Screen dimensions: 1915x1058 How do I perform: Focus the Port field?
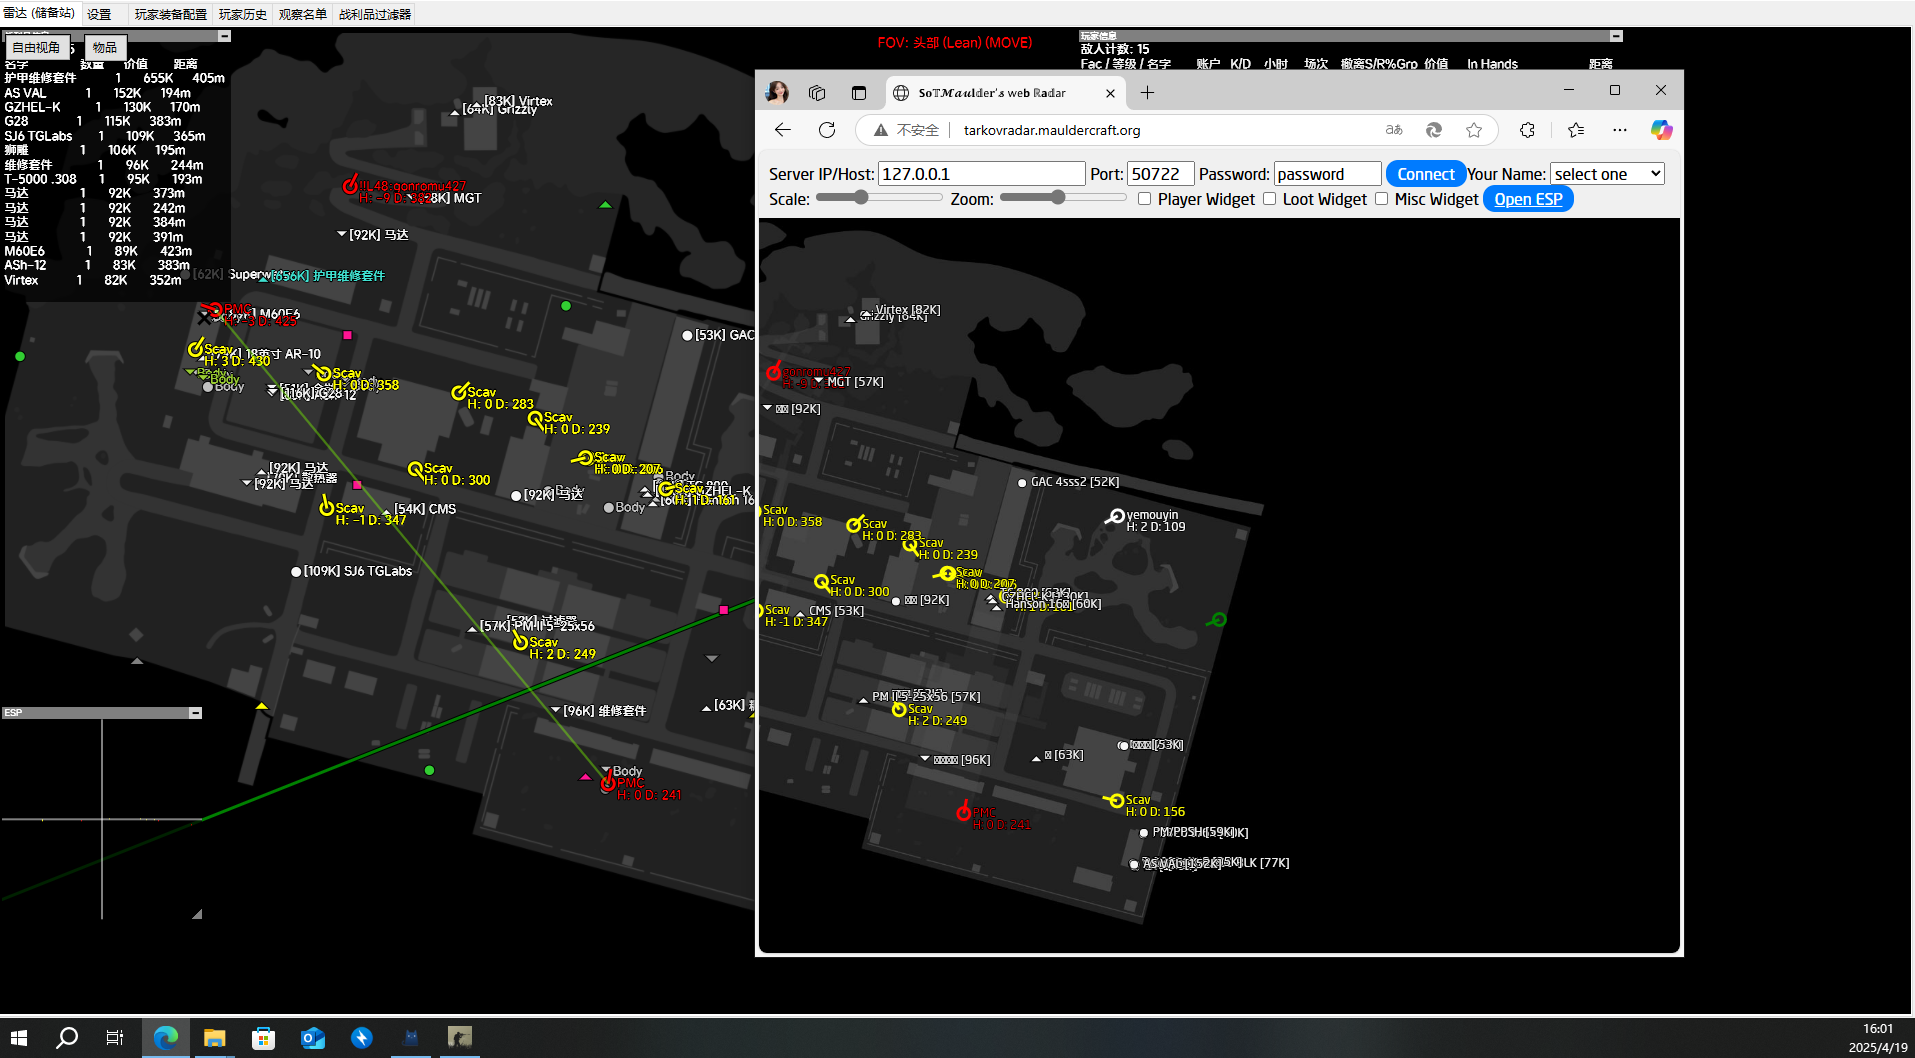(1160, 174)
